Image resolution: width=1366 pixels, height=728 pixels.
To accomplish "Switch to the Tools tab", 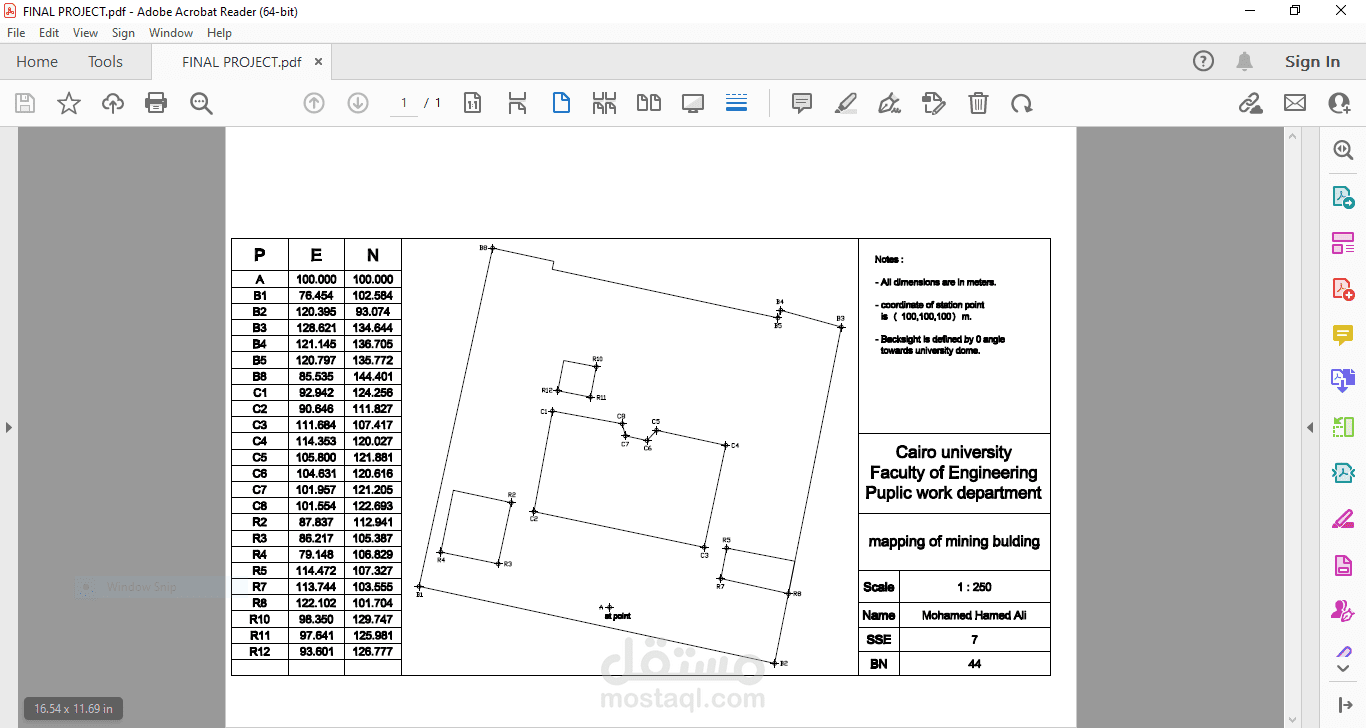I will click(105, 61).
